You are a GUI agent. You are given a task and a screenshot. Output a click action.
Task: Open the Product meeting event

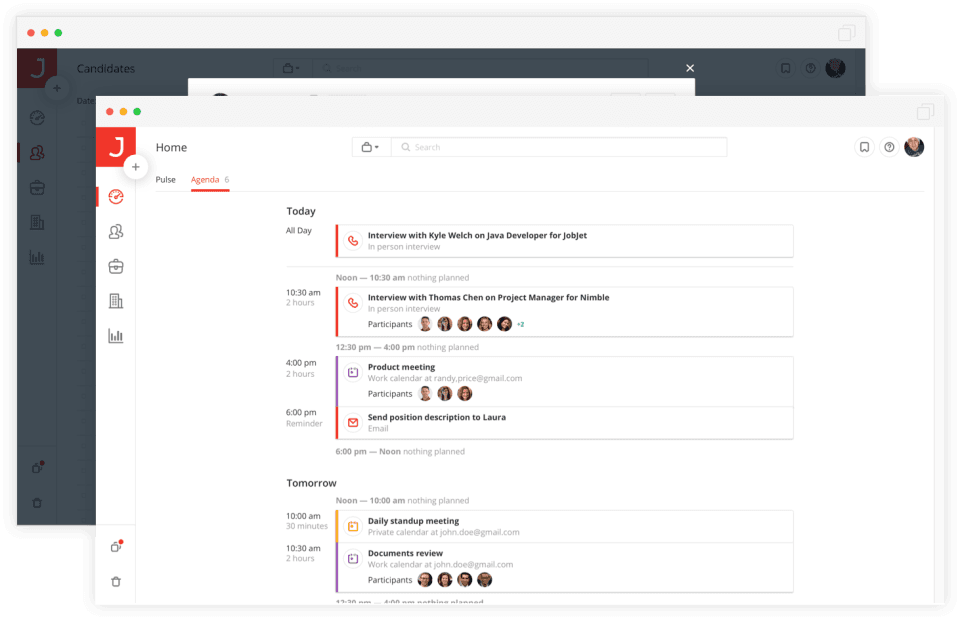tap(401, 367)
